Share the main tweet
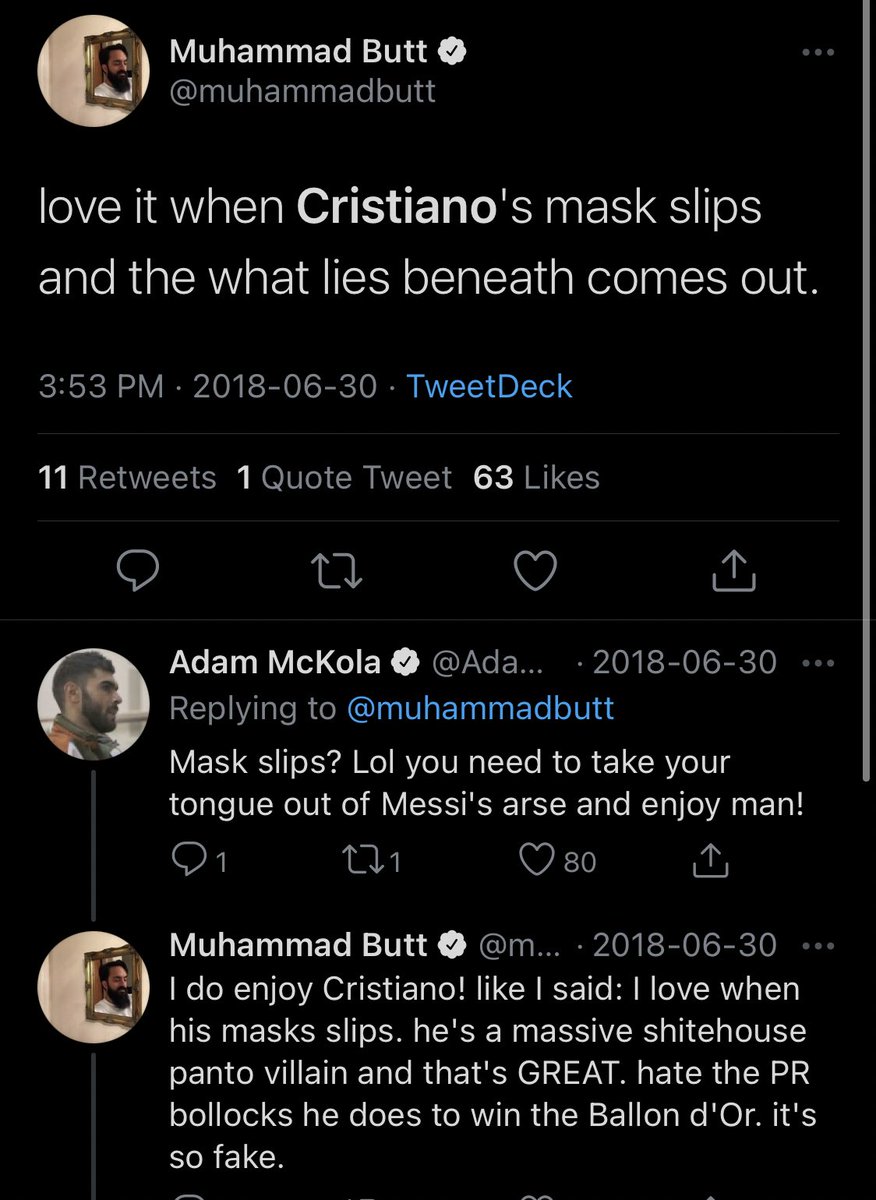Viewport: 876px width, 1200px height. point(733,571)
